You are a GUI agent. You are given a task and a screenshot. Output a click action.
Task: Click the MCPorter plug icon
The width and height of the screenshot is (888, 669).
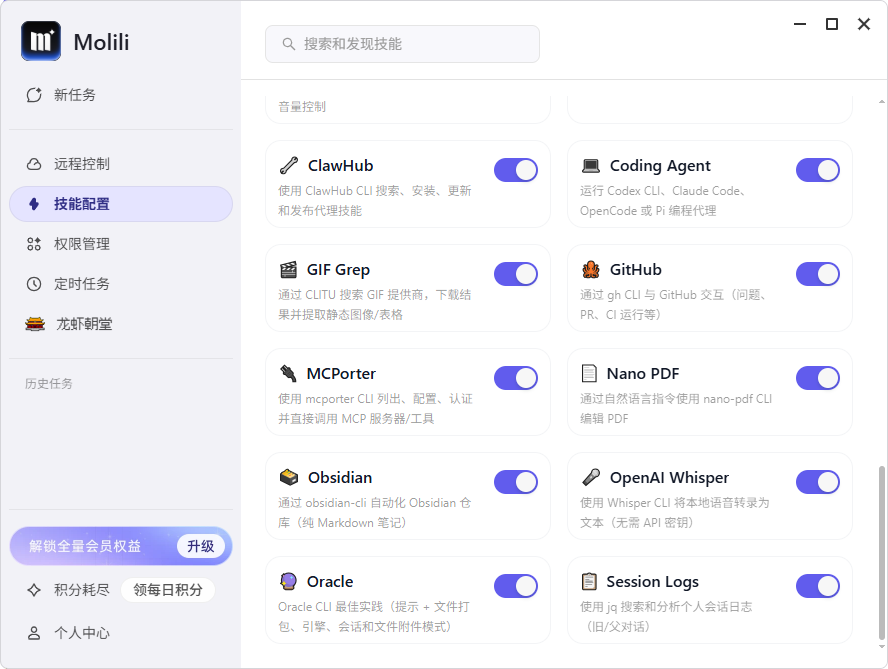[x=288, y=373]
